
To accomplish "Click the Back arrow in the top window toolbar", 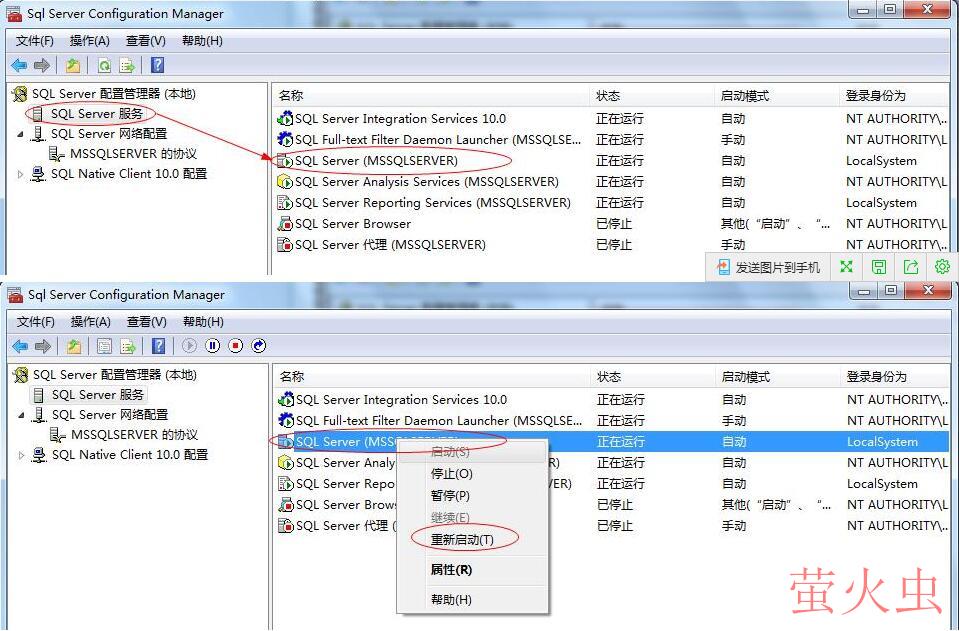I will [19, 65].
